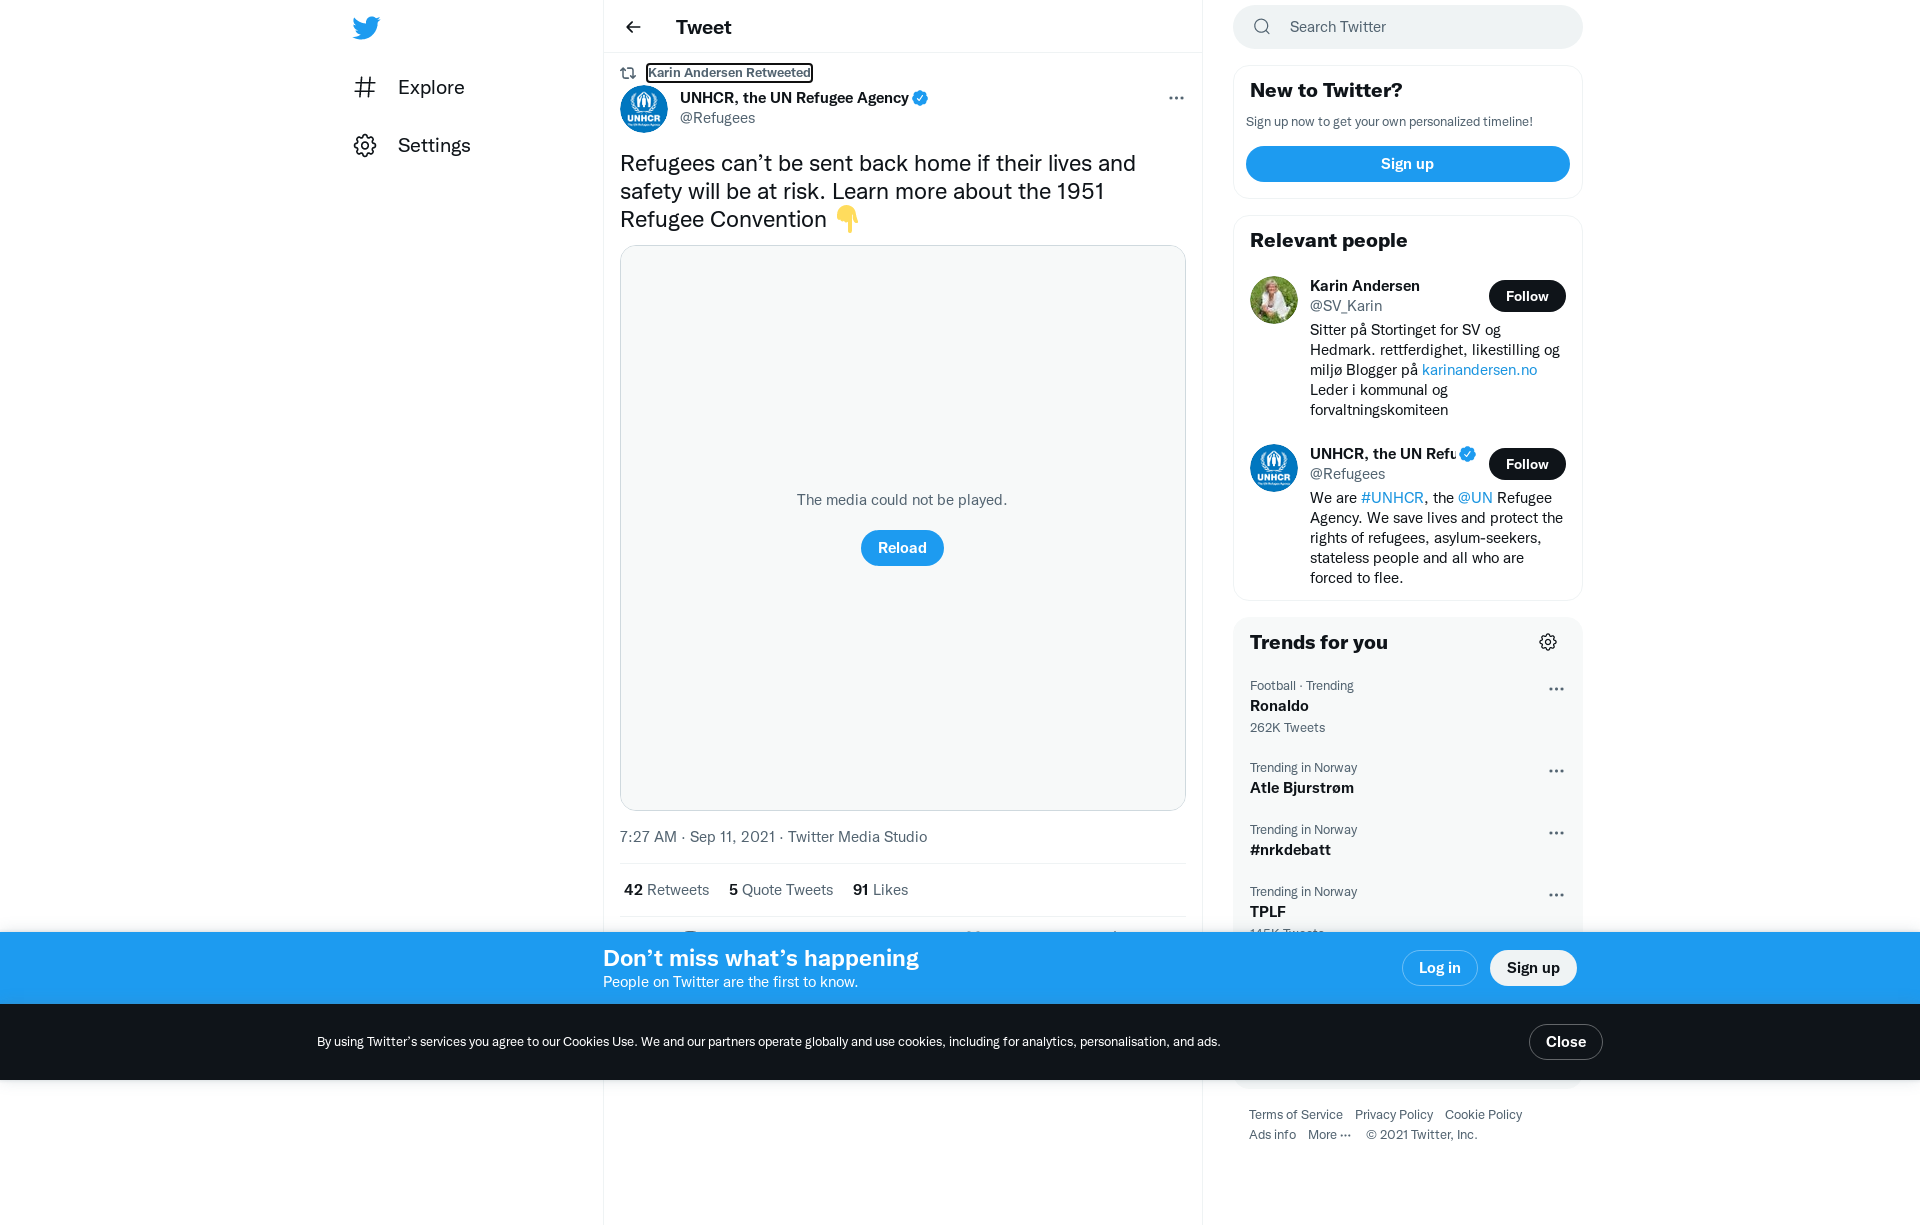Screen dimensions: 1920x1225
Task: View the 5 Quote Tweets
Action: click(x=781, y=890)
